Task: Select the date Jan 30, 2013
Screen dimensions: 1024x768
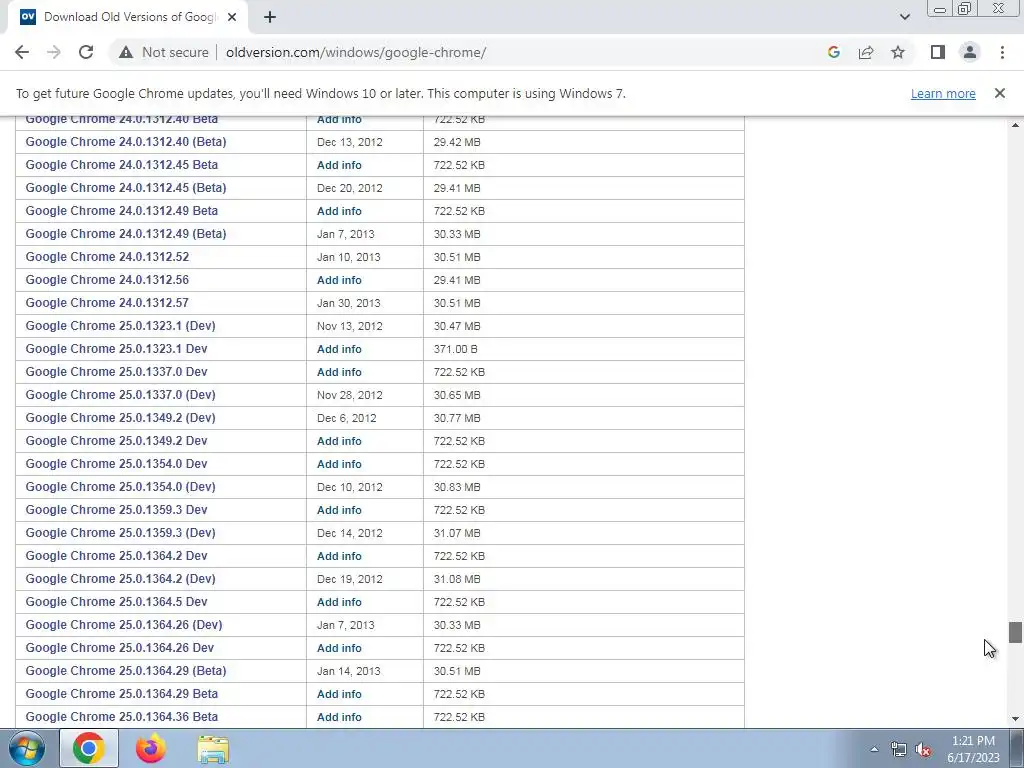Action: click(x=349, y=303)
